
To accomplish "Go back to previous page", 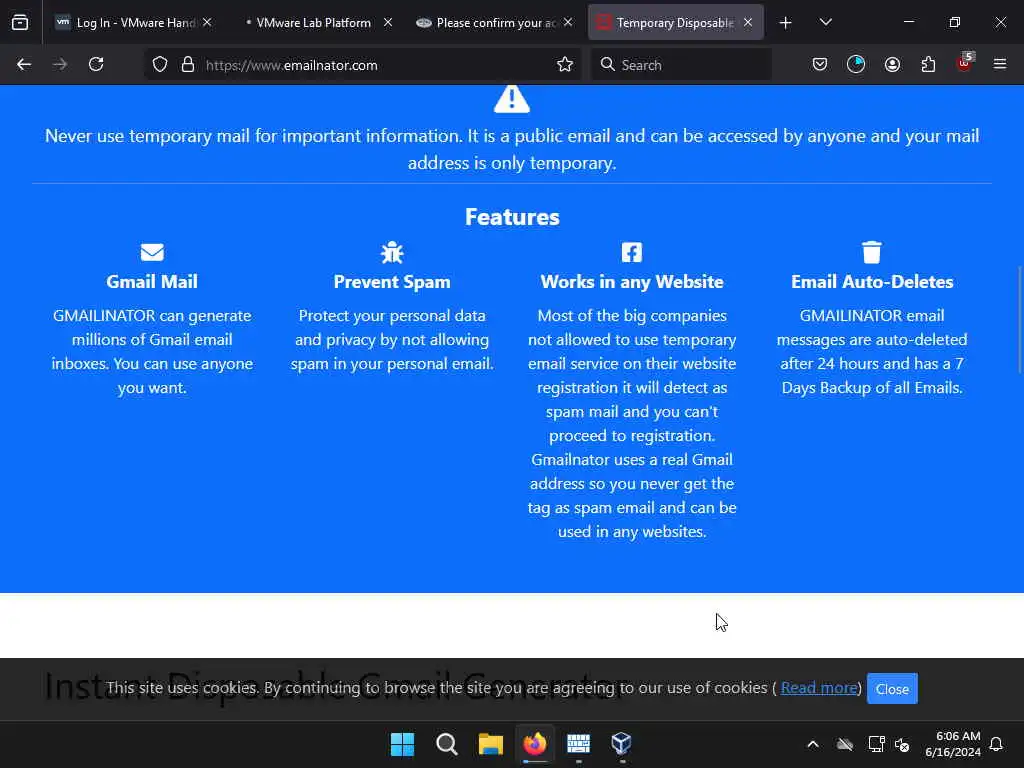I will coord(24,65).
